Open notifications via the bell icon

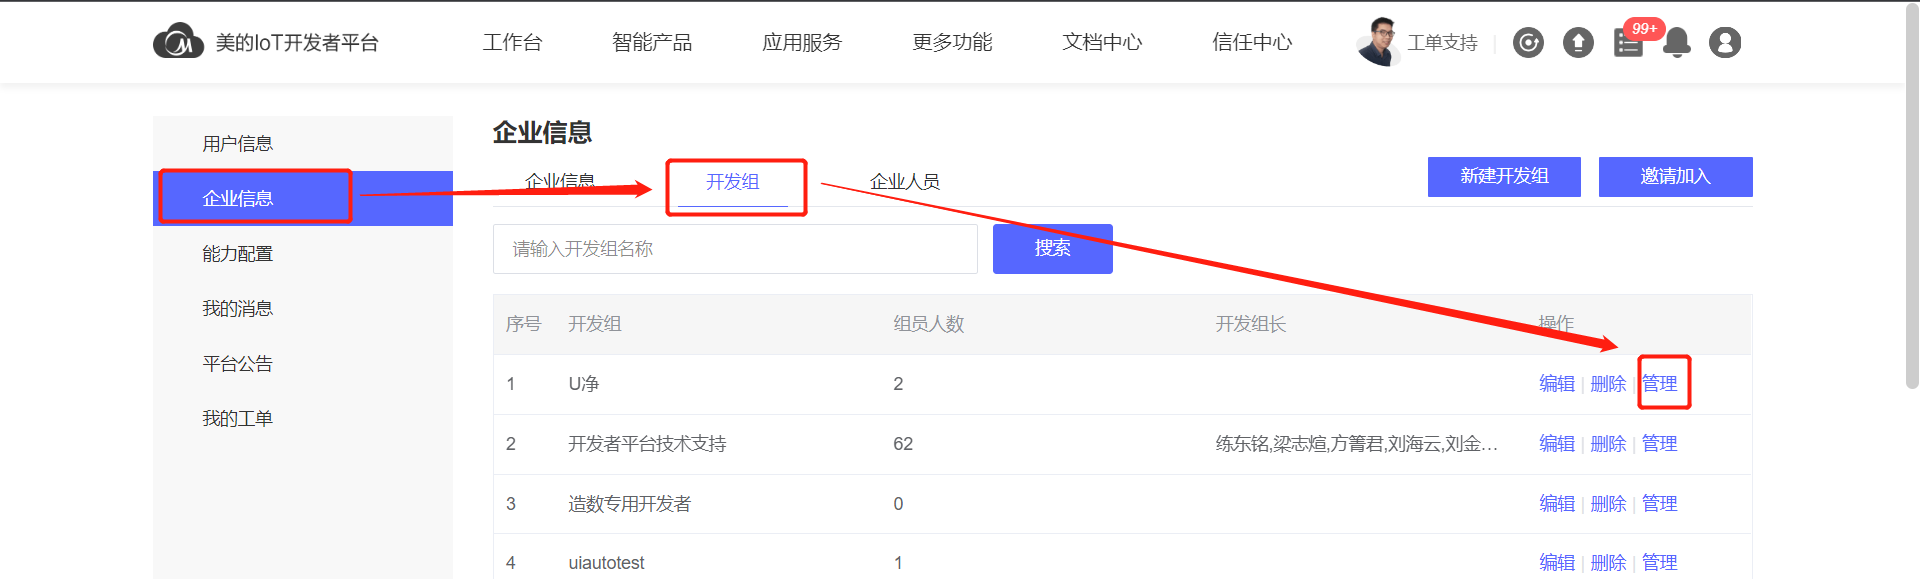tap(1677, 43)
